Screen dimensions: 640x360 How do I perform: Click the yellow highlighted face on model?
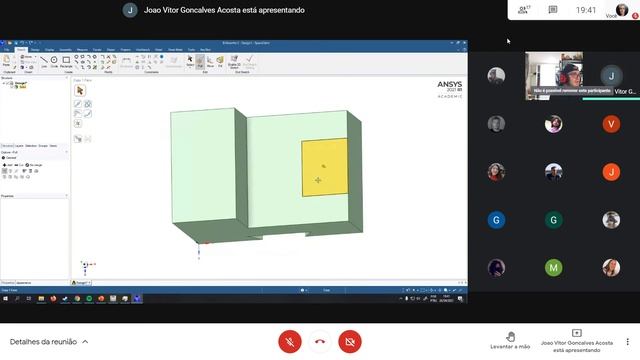pyautogui.click(x=324, y=167)
